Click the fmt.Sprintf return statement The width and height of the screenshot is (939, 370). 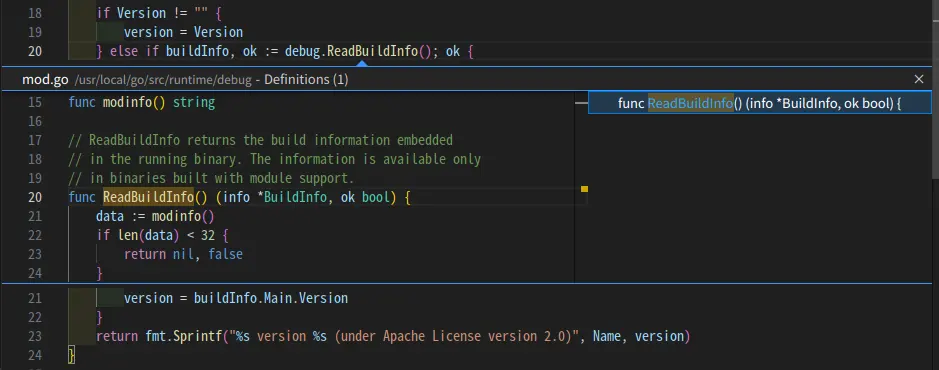tap(393, 336)
